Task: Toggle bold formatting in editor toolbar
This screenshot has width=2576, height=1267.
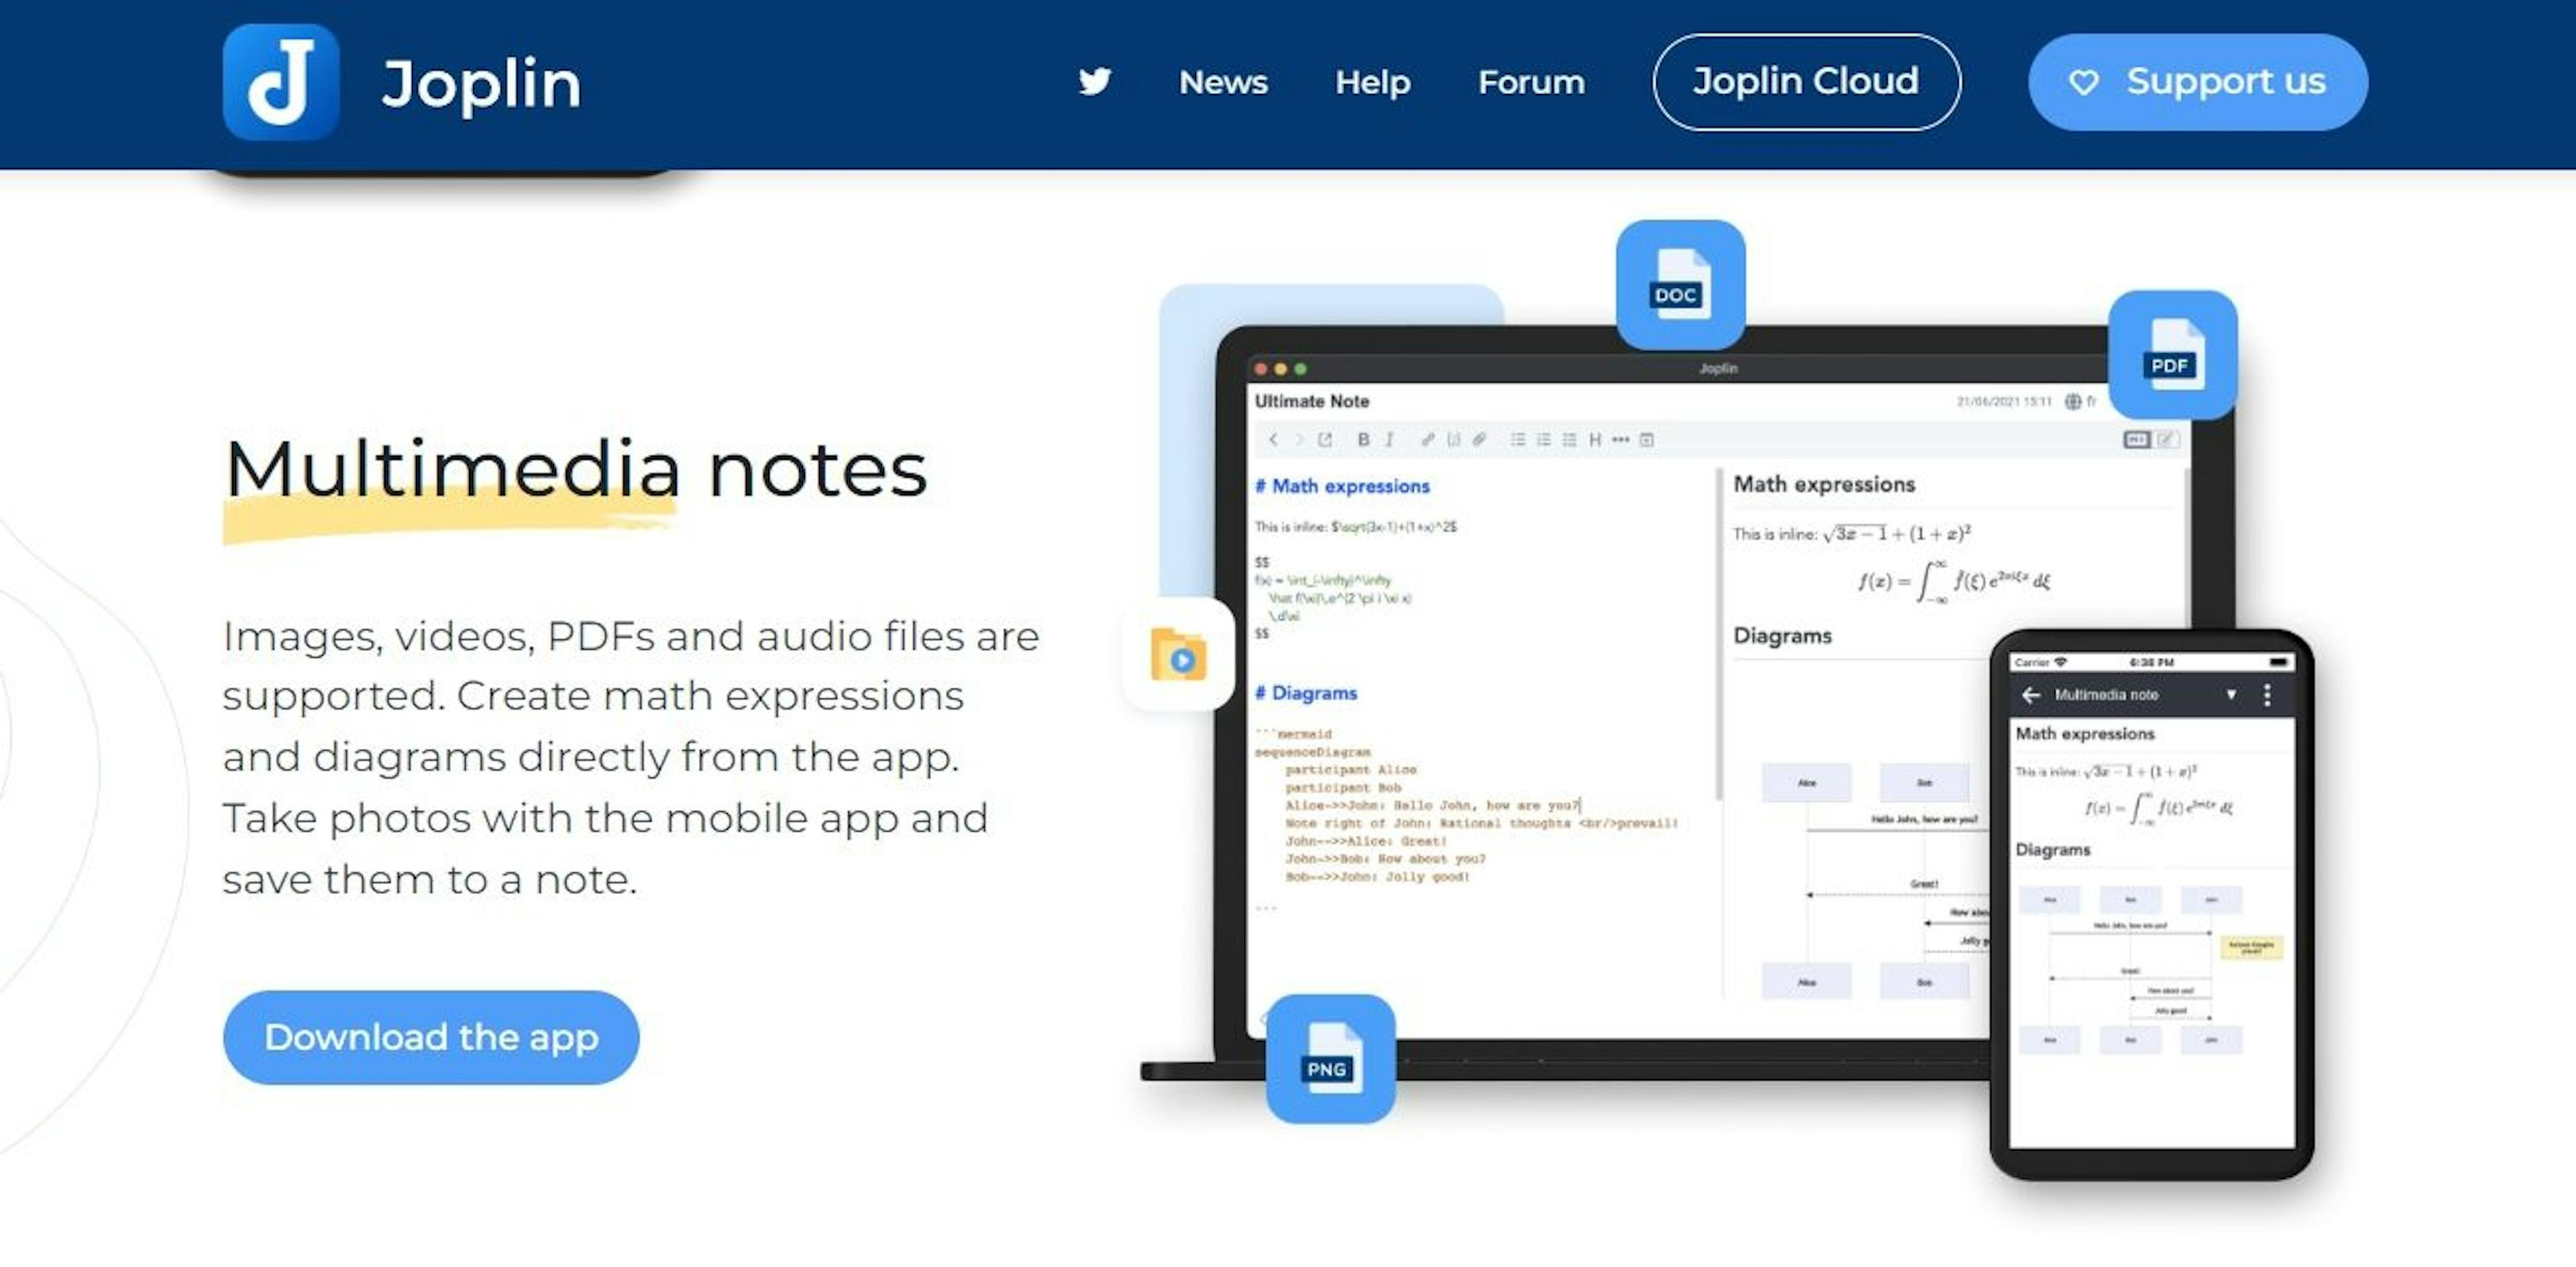Action: [1363, 439]
